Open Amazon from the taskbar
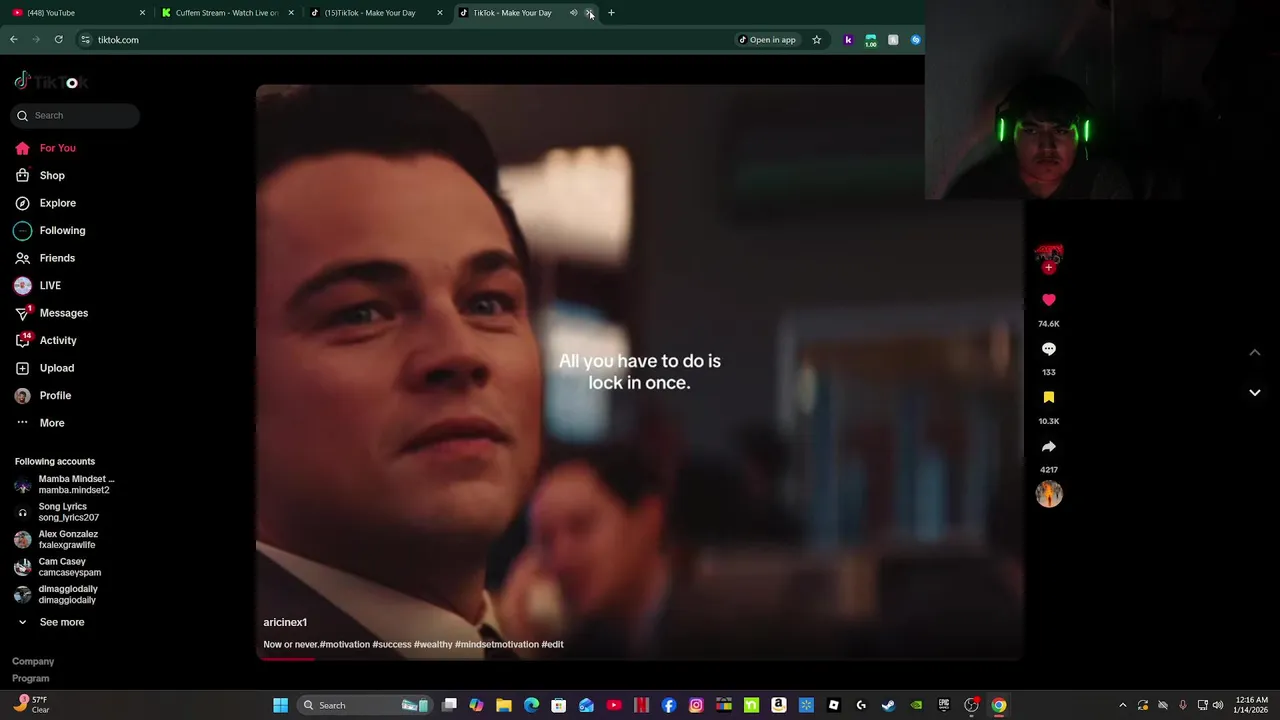This screenshot has width=1280, height=720. pos(779,705)
